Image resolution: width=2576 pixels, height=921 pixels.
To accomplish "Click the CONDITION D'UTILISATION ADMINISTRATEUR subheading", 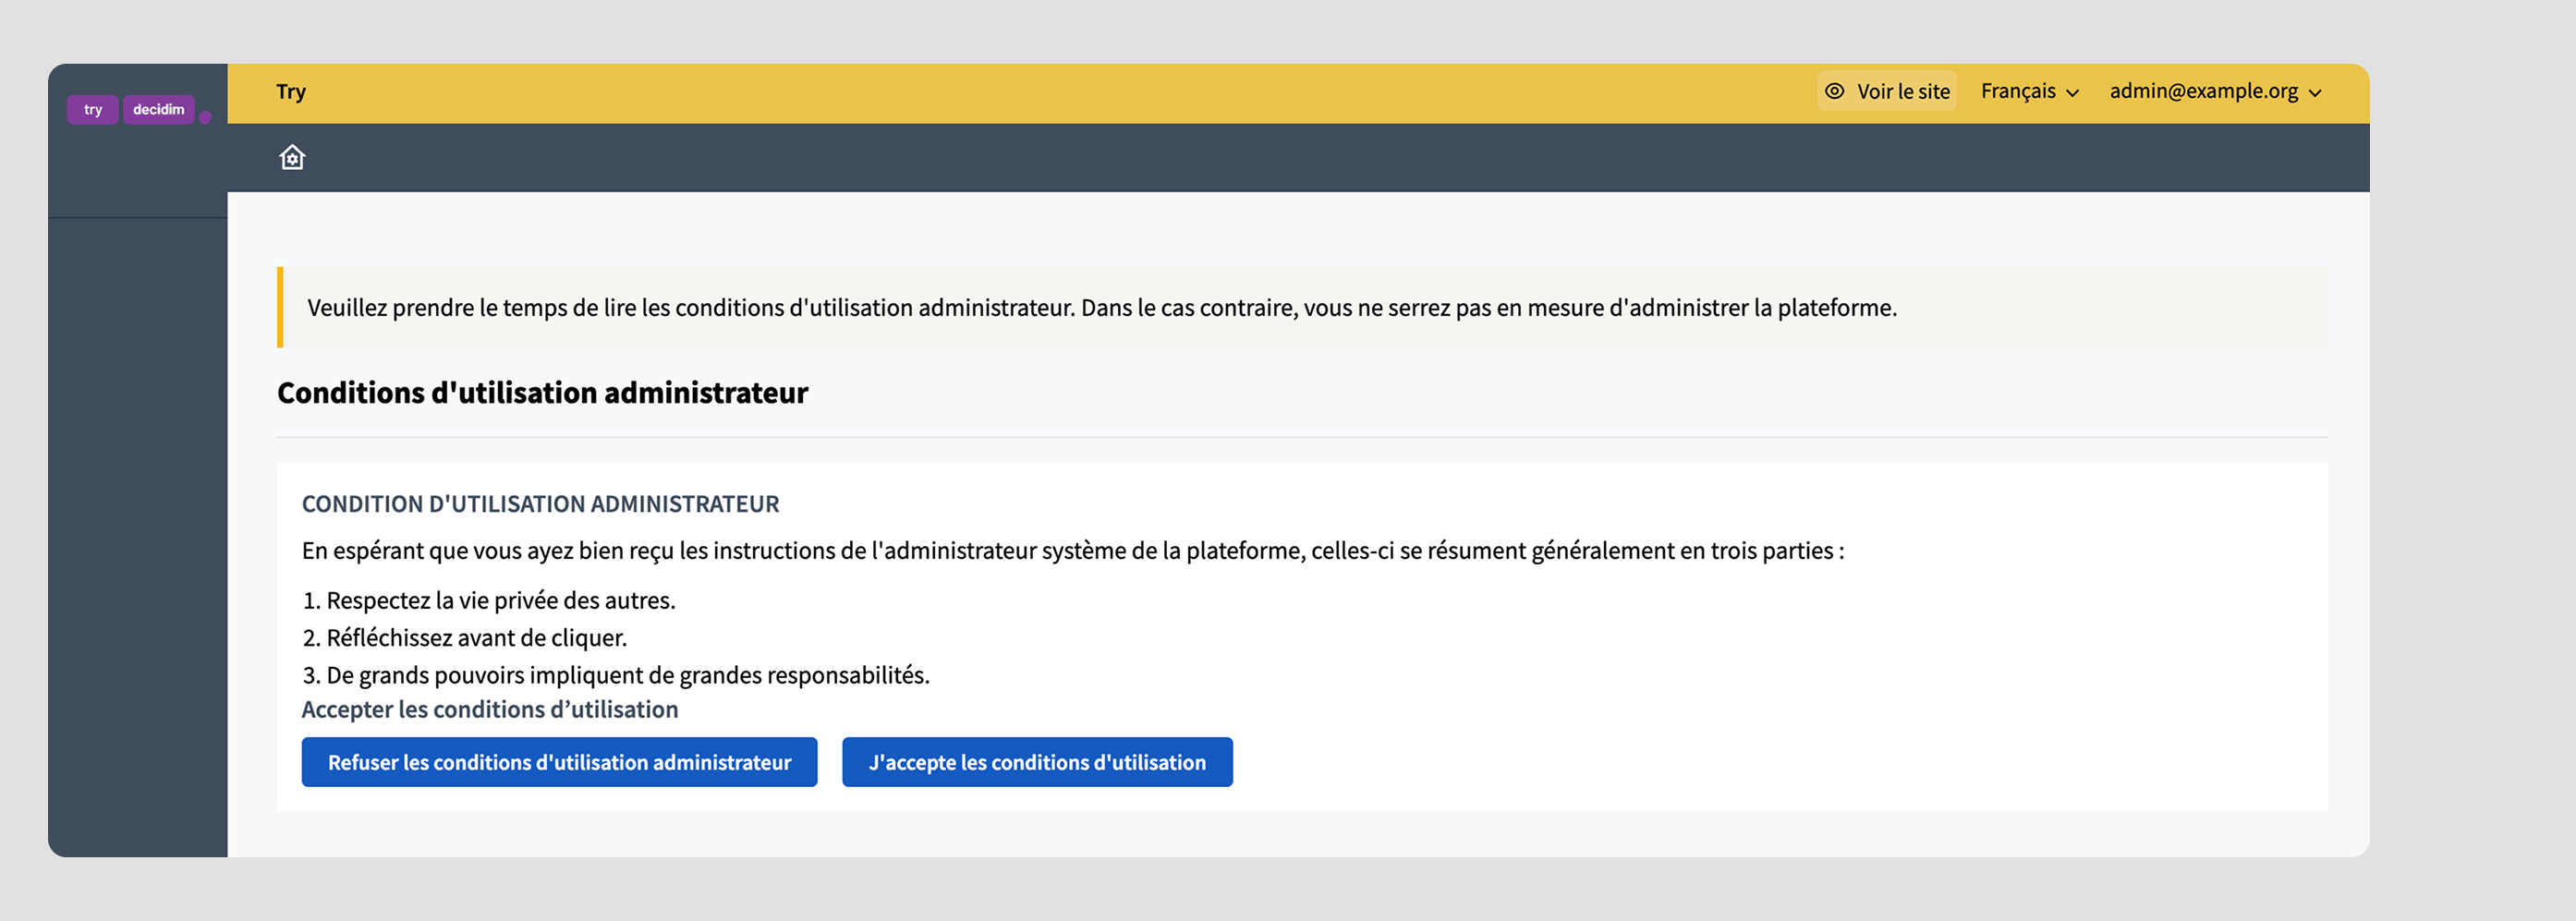I will coord(540,504).
